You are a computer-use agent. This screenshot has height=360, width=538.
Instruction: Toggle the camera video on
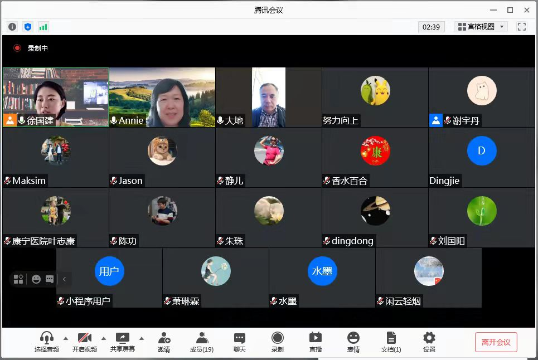84,338
